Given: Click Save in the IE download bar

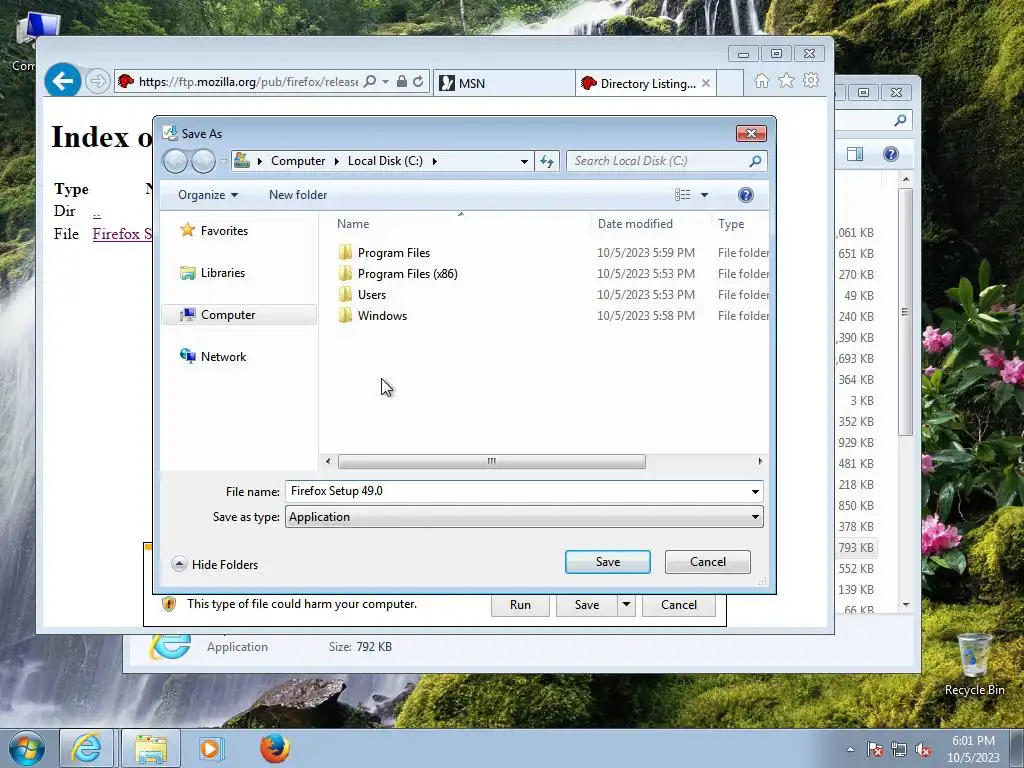Looking at the screenshot, I should [x=586, y=605].
